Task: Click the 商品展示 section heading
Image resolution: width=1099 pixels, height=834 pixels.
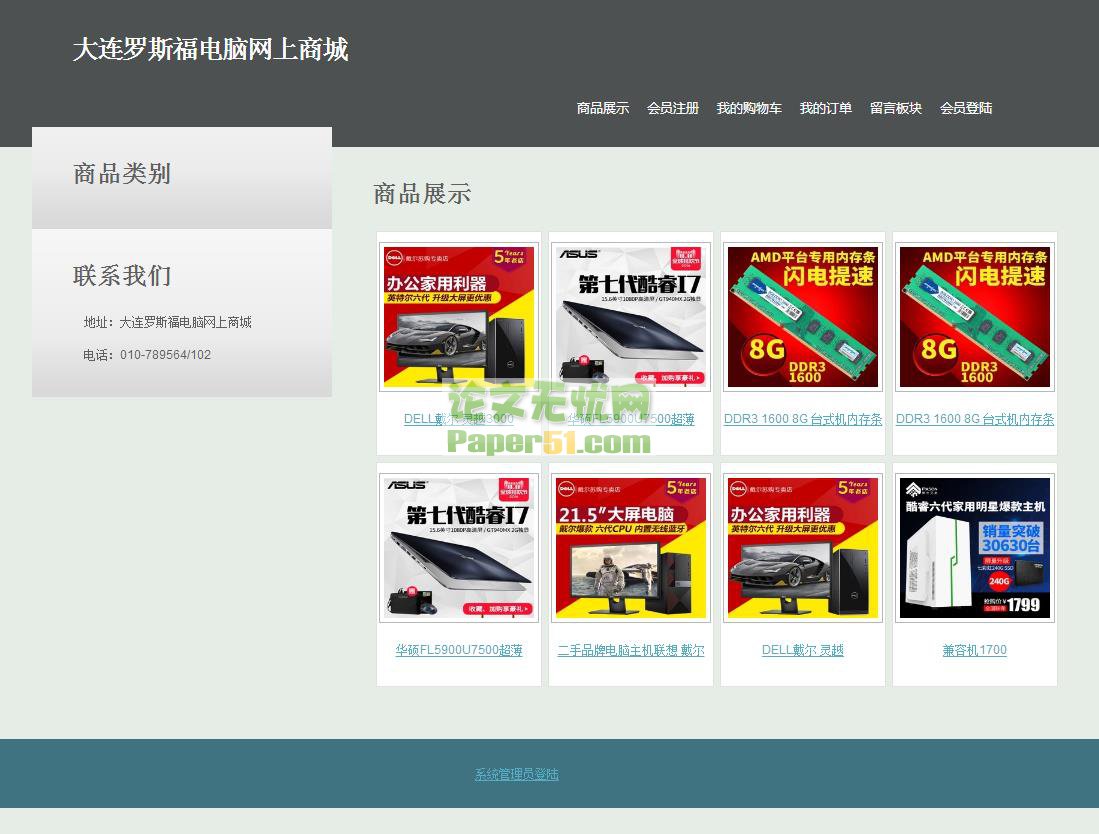Action: (x=422, y=193)
